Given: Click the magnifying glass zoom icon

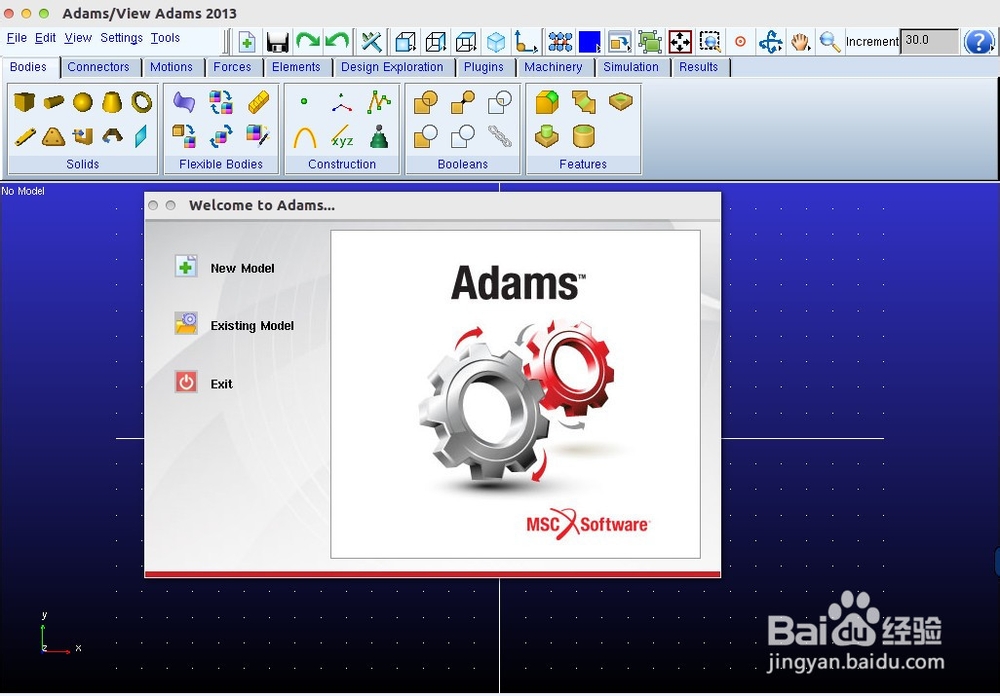Looking at the screenshot, I should [x=830, y=42].
